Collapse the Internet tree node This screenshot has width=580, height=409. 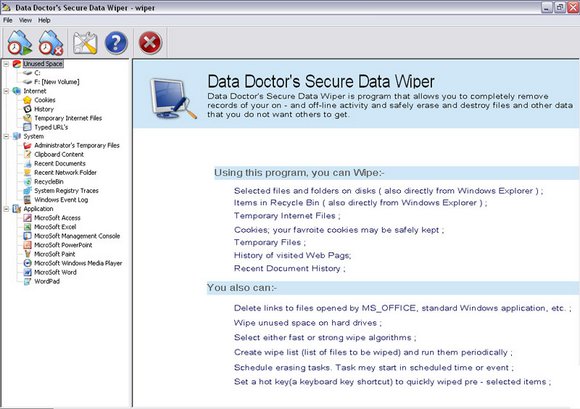pyautogui.click(x=6, y=91)
